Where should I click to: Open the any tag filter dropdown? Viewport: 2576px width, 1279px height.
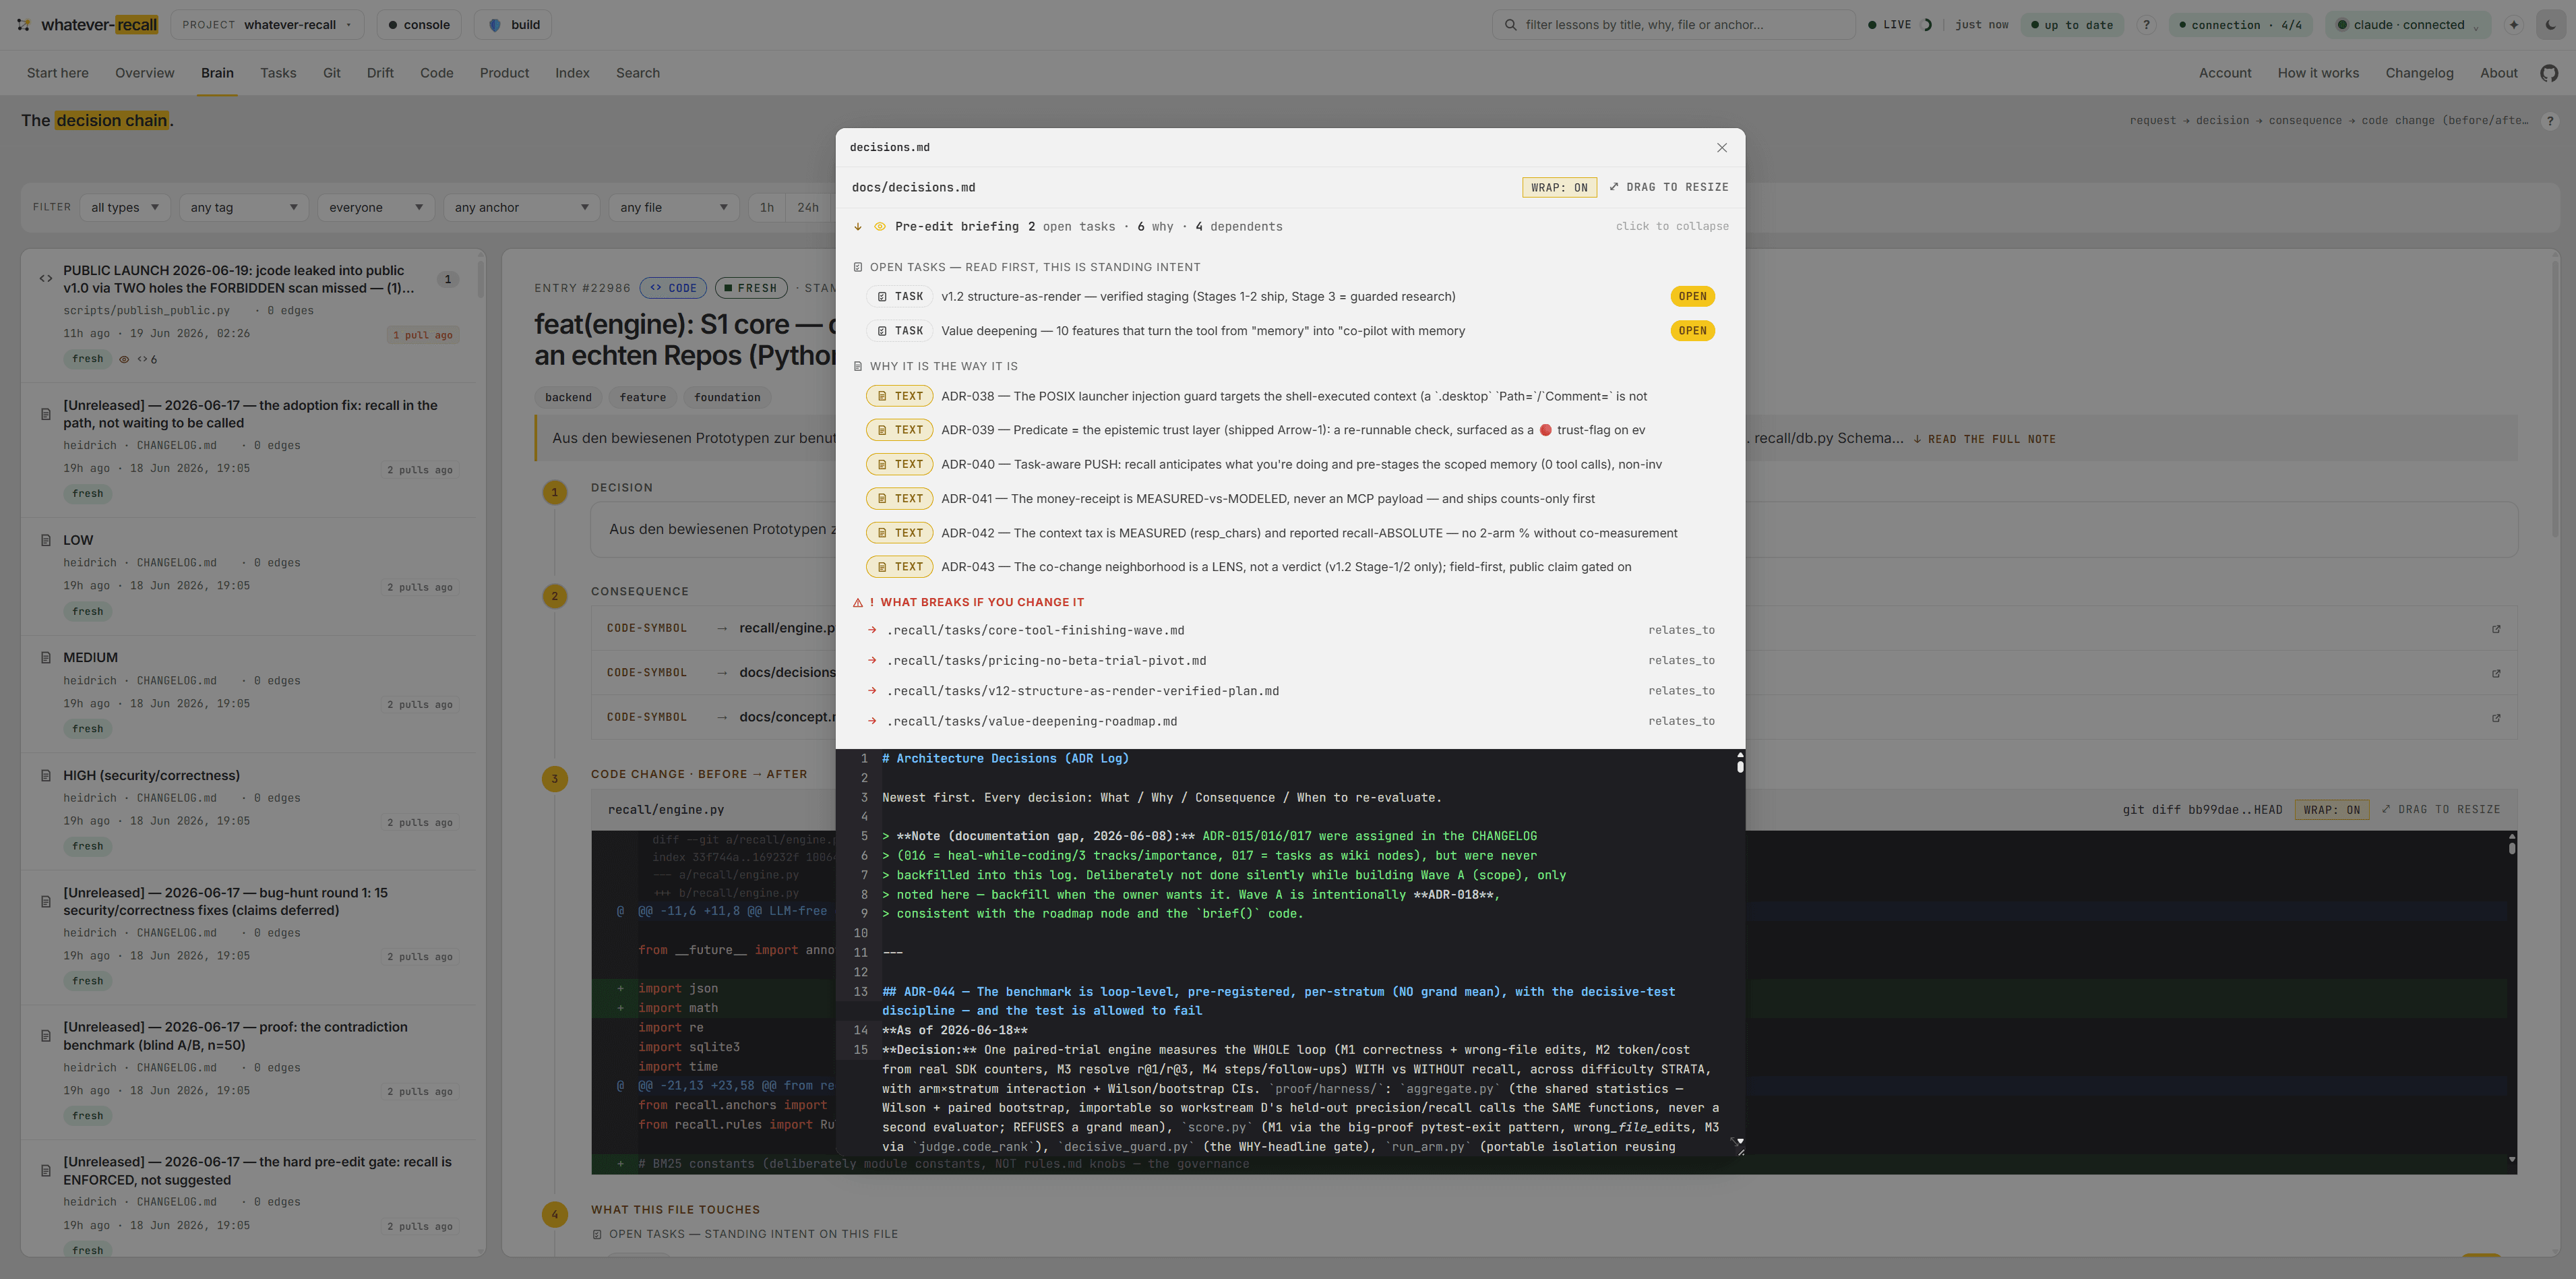[x=244, y=208]
